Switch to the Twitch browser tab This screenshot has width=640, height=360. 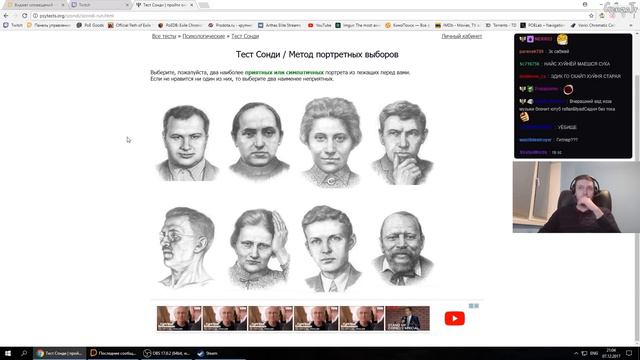(100, 5)
